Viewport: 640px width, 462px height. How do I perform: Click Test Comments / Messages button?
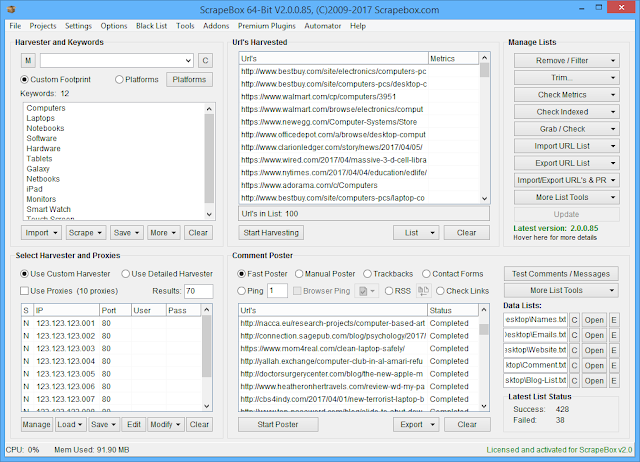pyautogui.click(x=561, y=273)
